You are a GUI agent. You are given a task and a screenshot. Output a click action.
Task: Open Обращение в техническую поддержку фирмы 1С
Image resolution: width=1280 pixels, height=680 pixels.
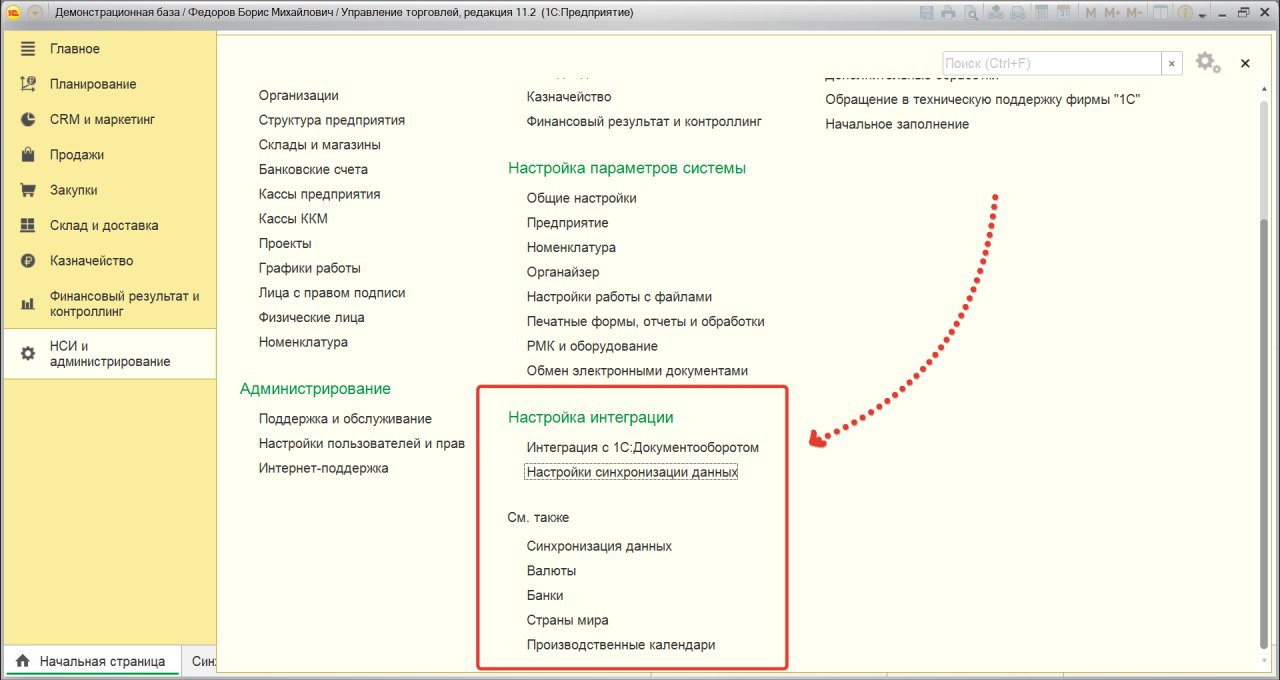[x=983, y=99]
